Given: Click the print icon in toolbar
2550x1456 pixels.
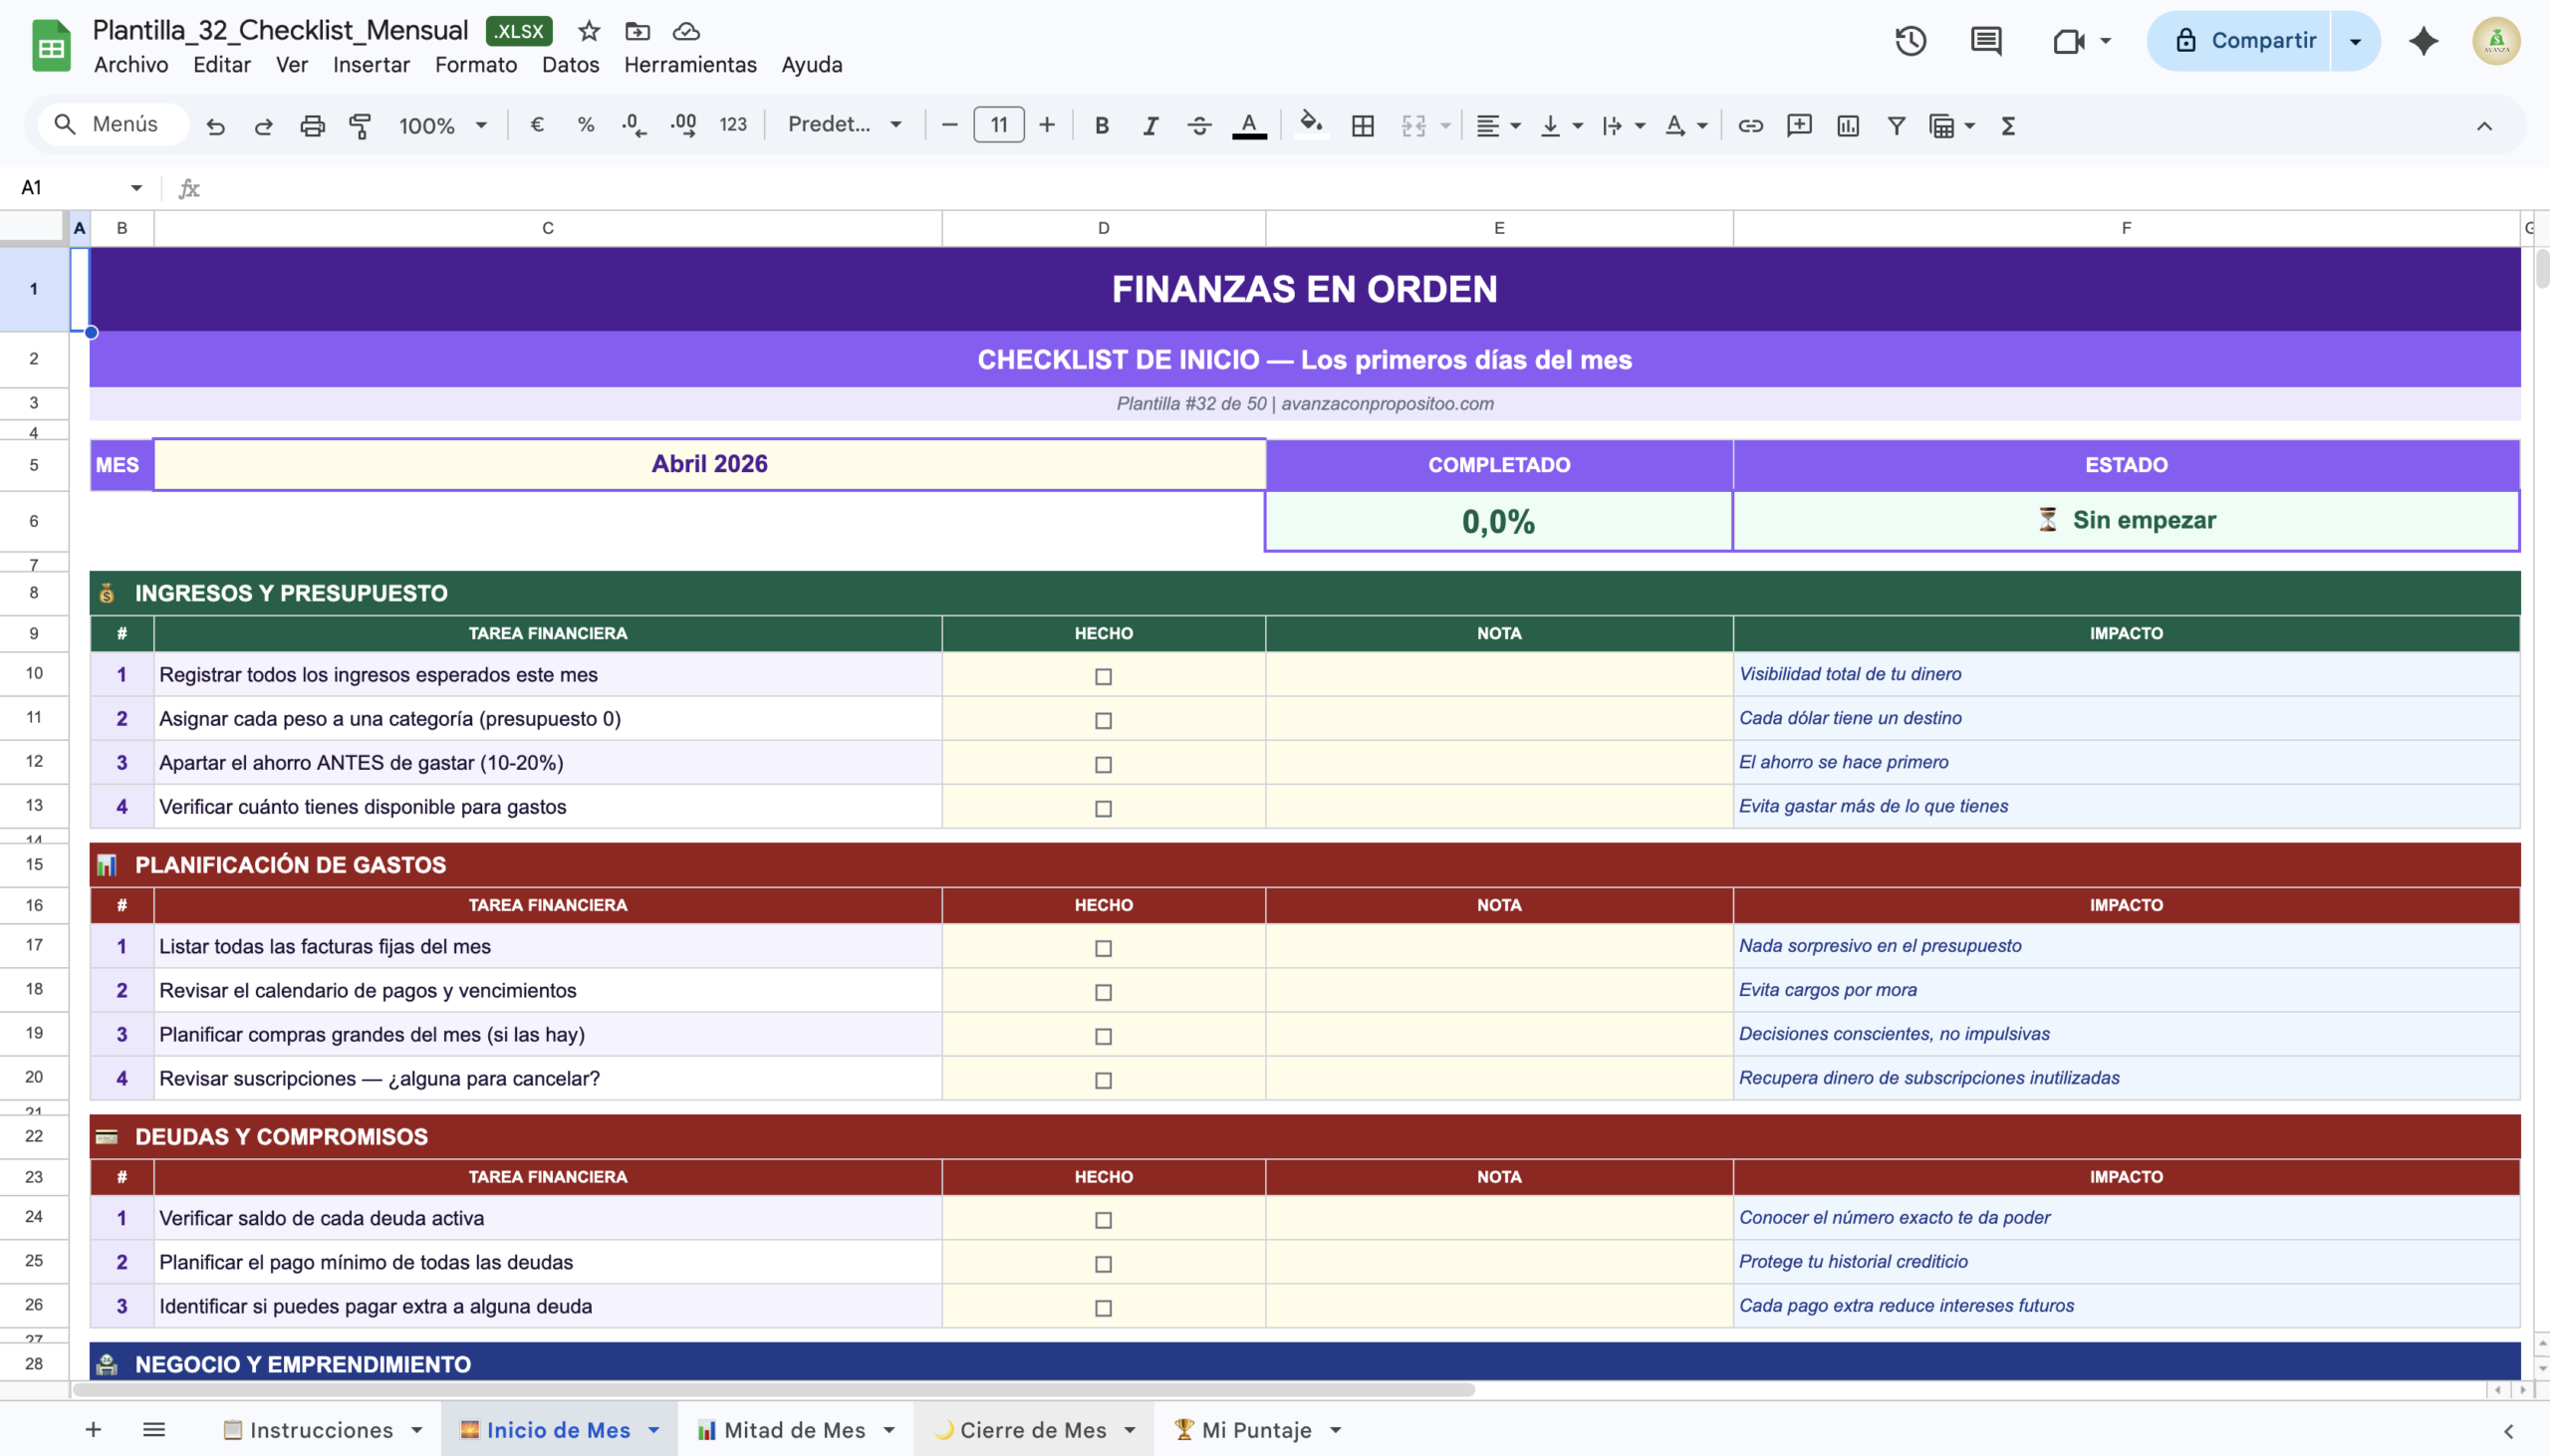Looking at the screenshot, I should (x=312, y=126).
